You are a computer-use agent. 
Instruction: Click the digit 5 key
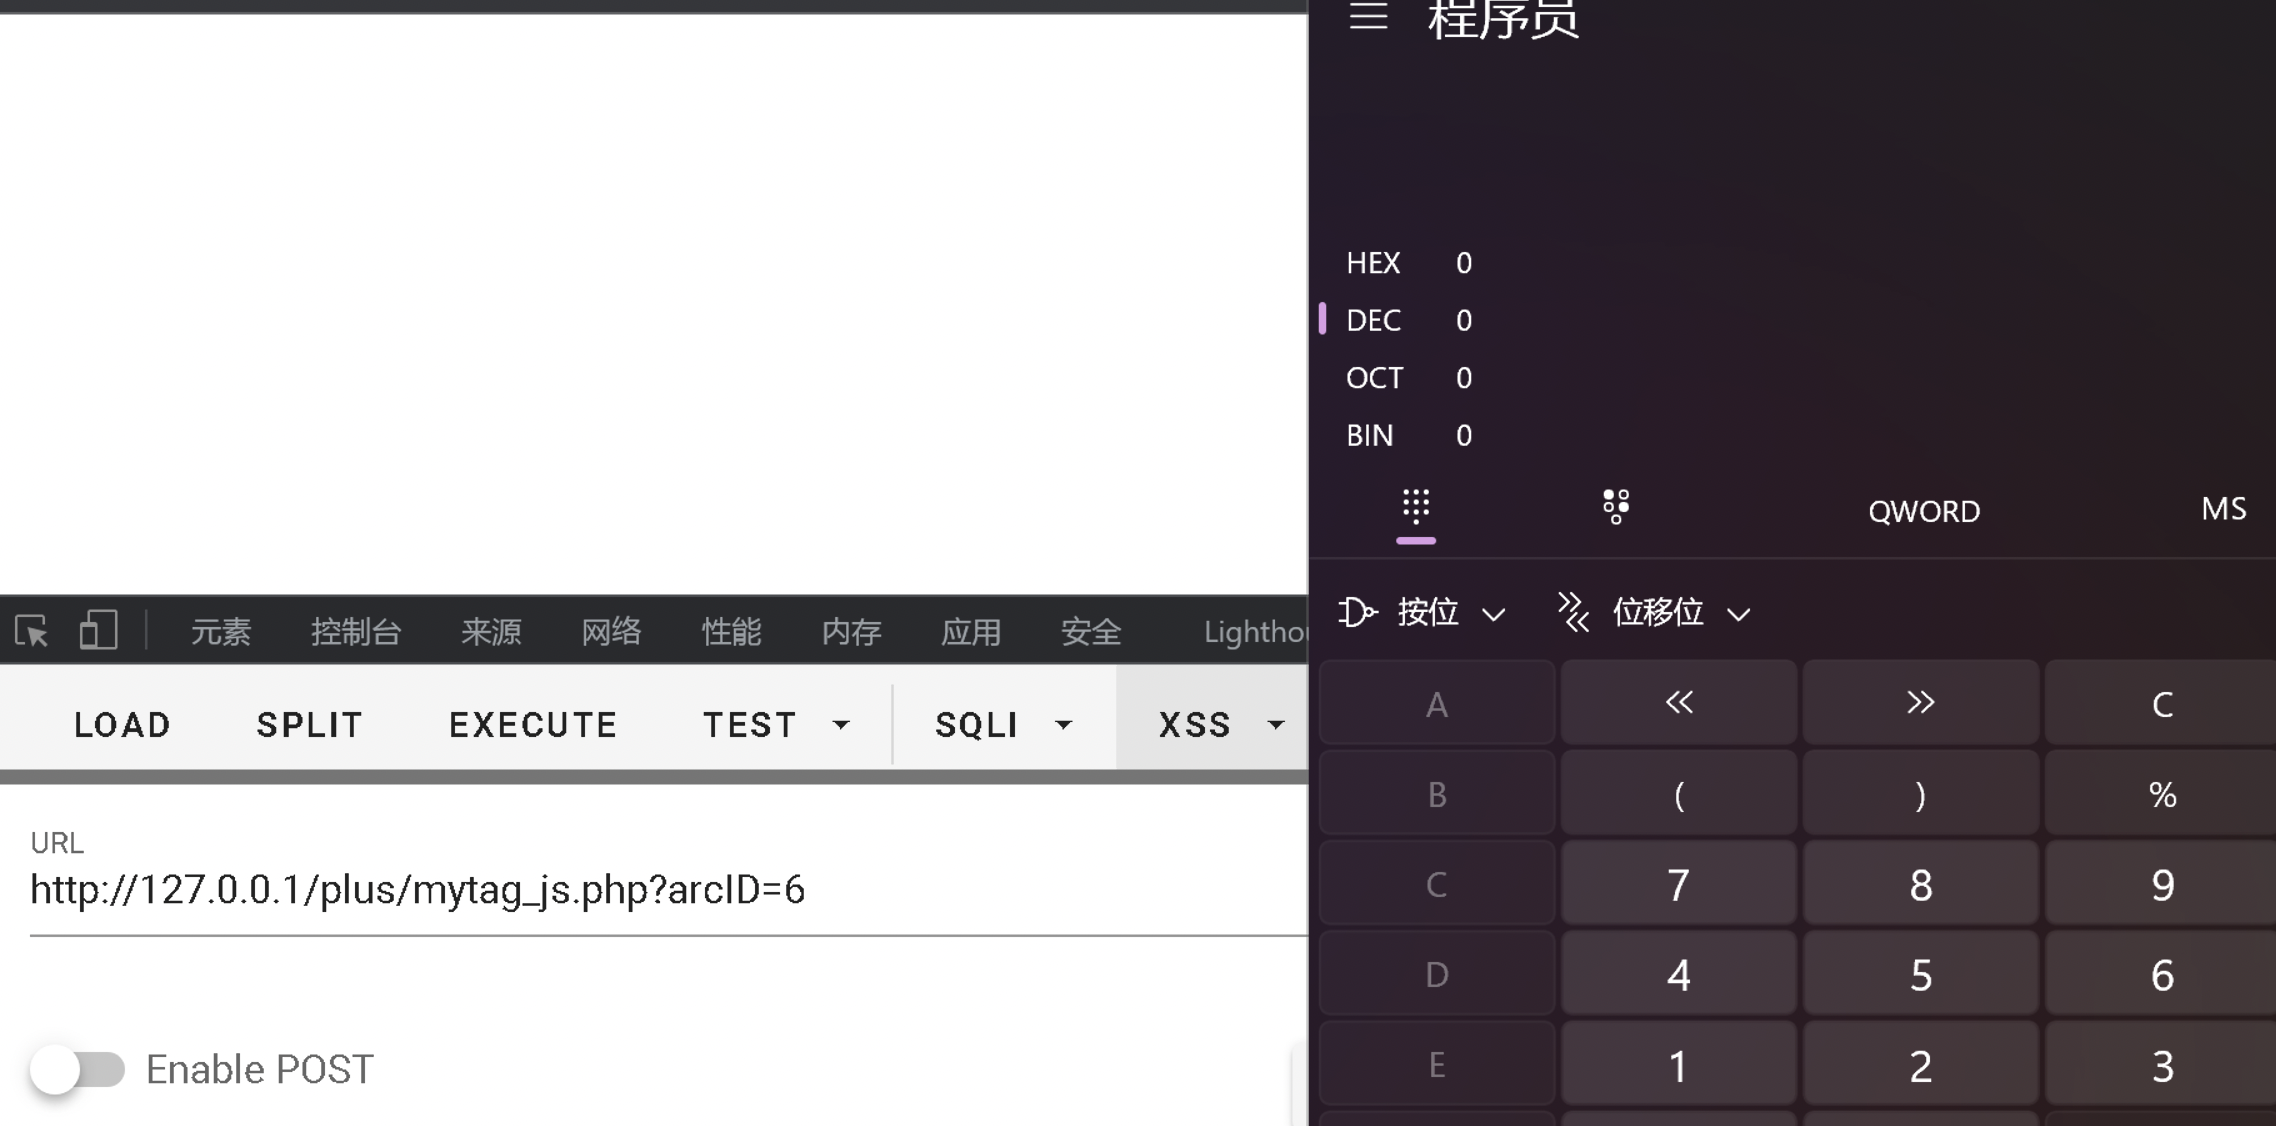1921,974
